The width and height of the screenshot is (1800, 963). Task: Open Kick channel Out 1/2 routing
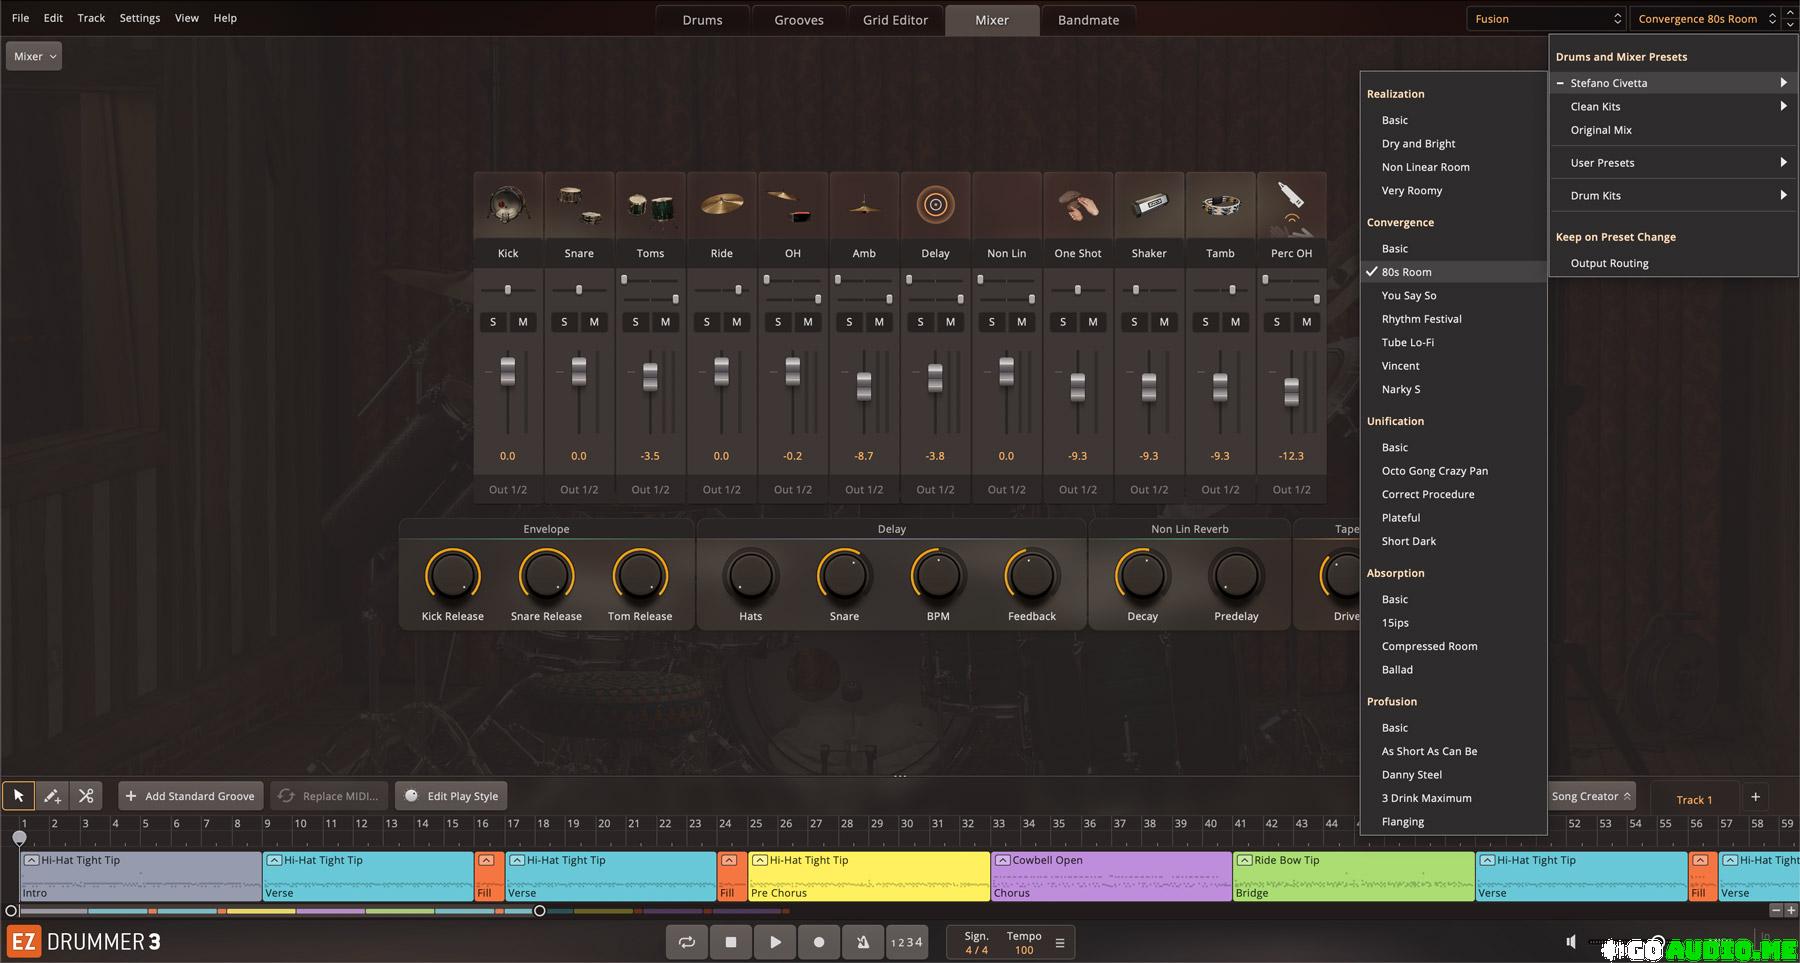click(508, 490)
